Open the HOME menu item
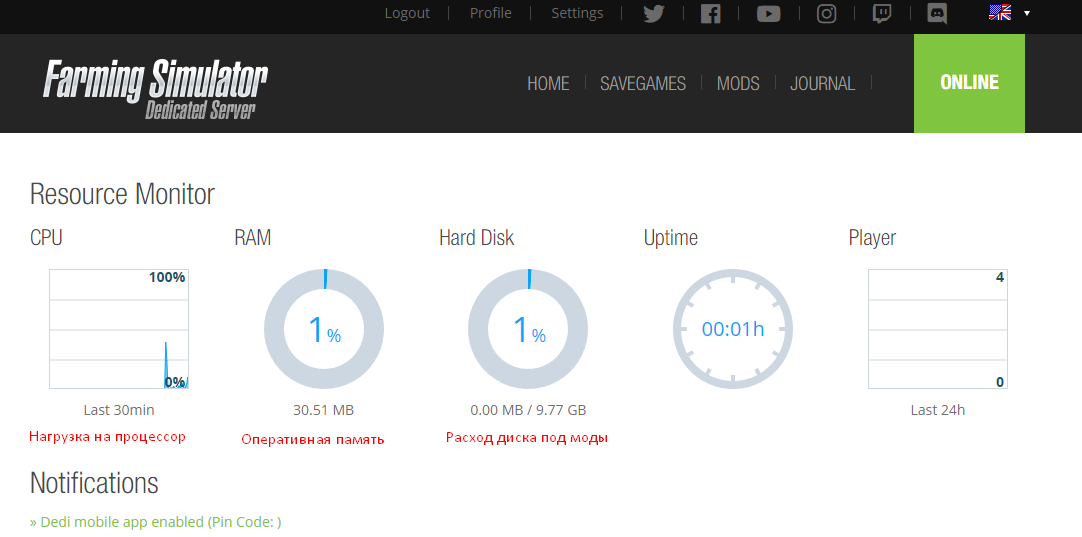Screen dimensions: 1082x537 pos(548,84)
